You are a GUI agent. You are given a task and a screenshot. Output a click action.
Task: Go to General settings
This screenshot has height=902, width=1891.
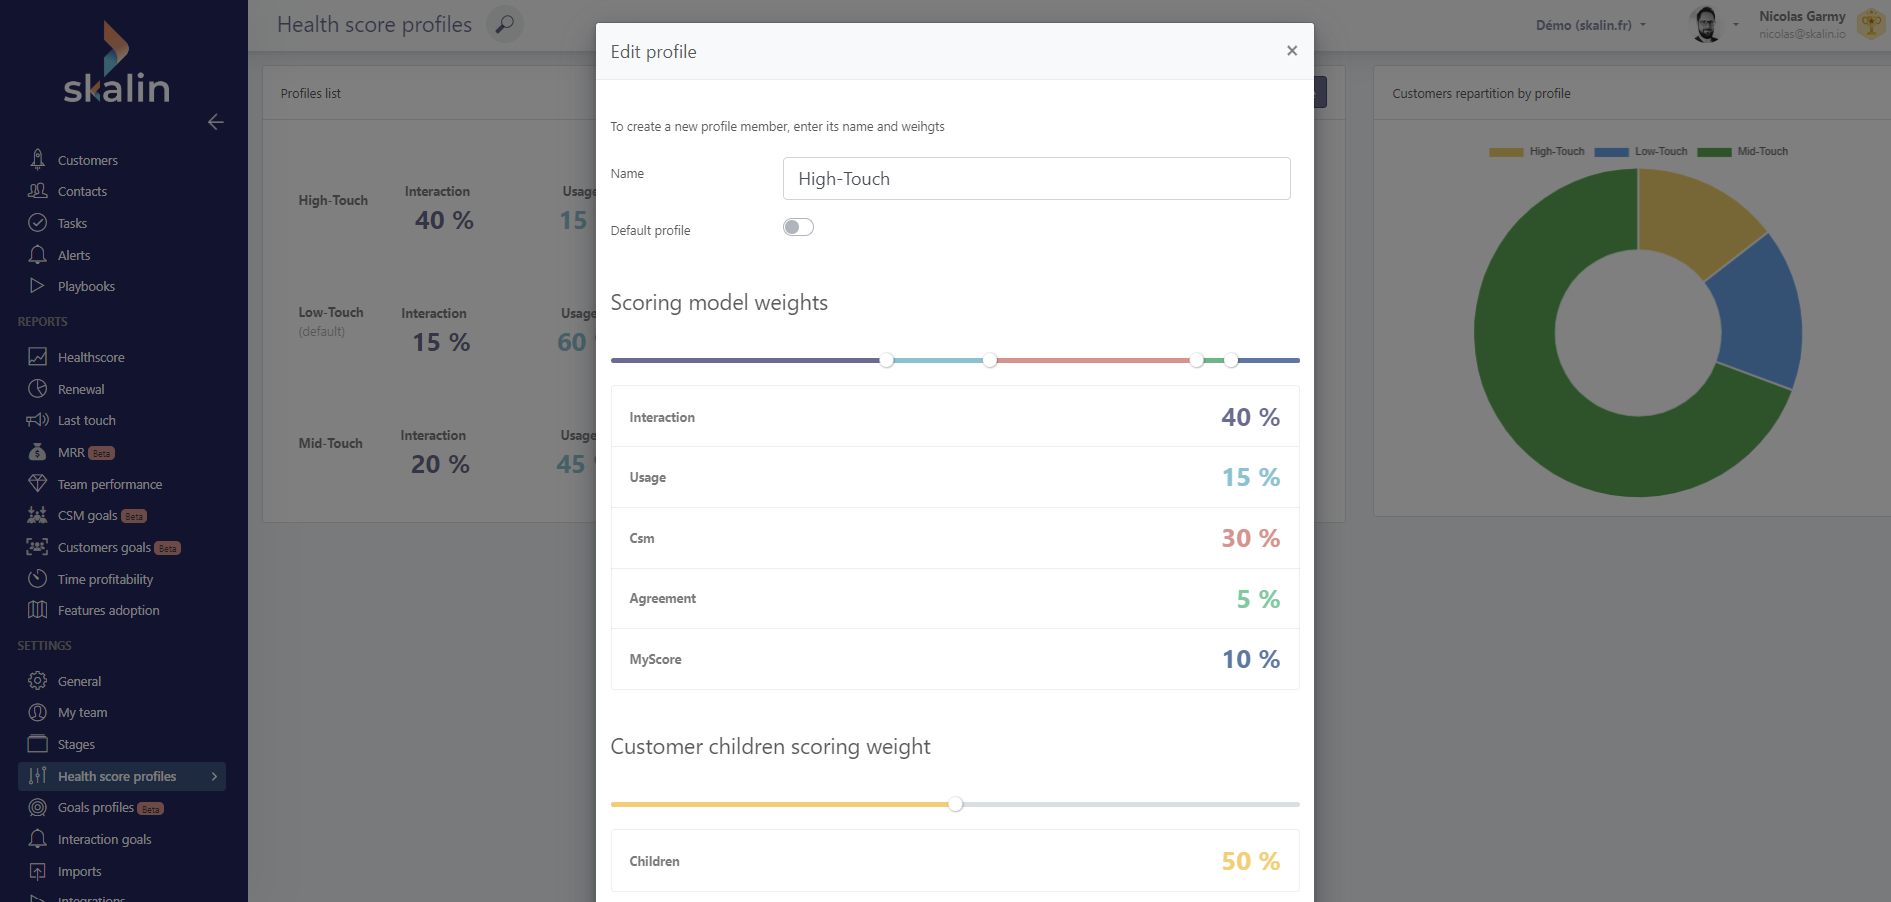[79, 681]
